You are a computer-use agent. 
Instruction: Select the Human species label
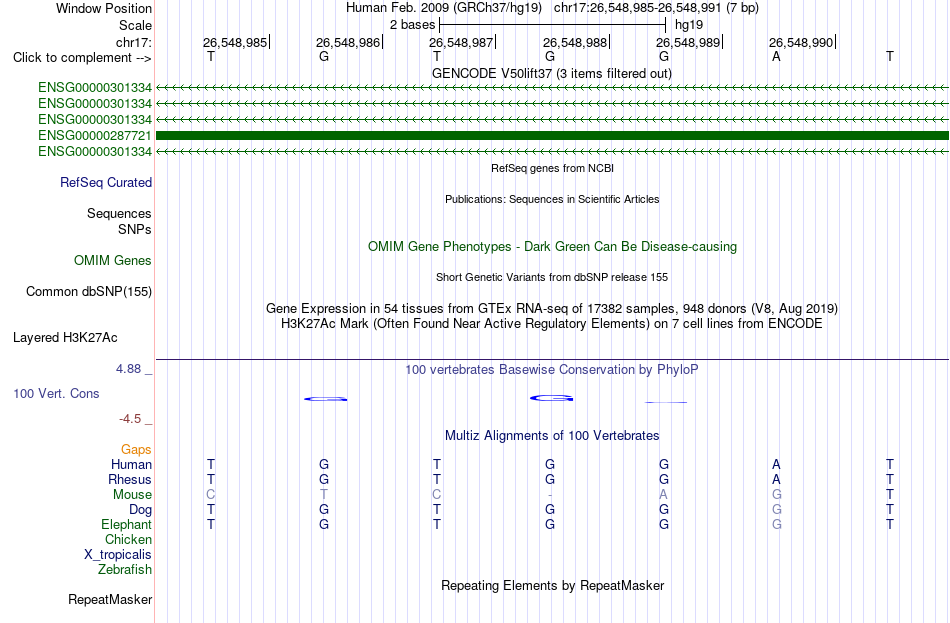point(131,464)
